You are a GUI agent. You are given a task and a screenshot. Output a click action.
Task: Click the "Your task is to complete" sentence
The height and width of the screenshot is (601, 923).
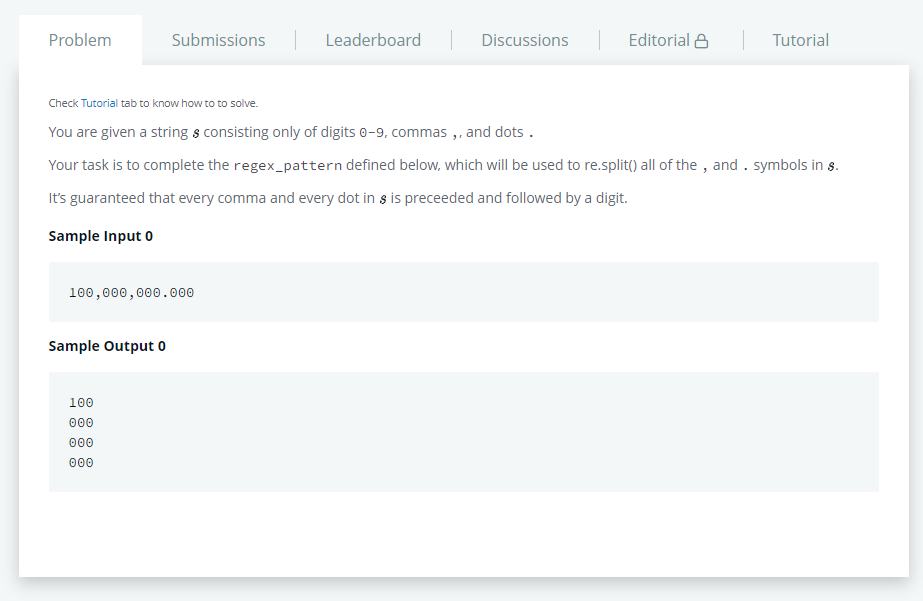click(x=443, y=165)
